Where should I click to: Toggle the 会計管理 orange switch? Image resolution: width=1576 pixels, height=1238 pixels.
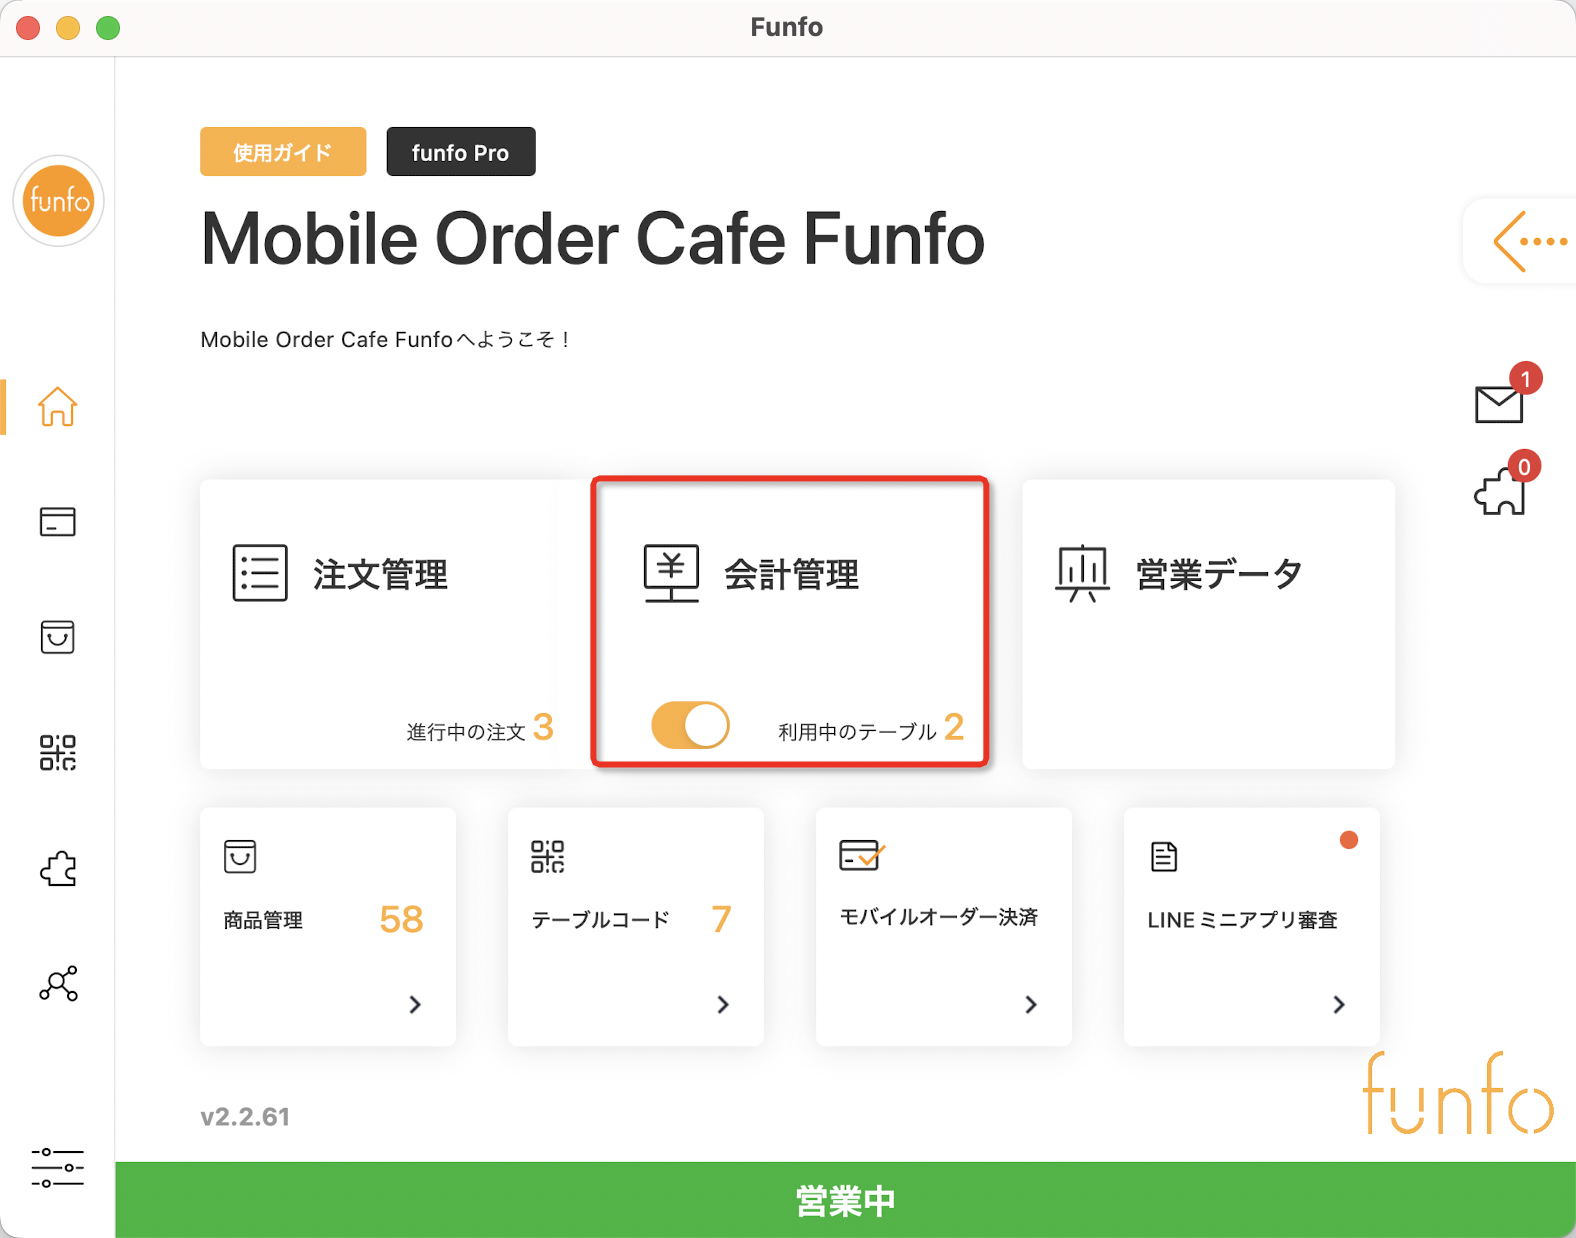690,726
